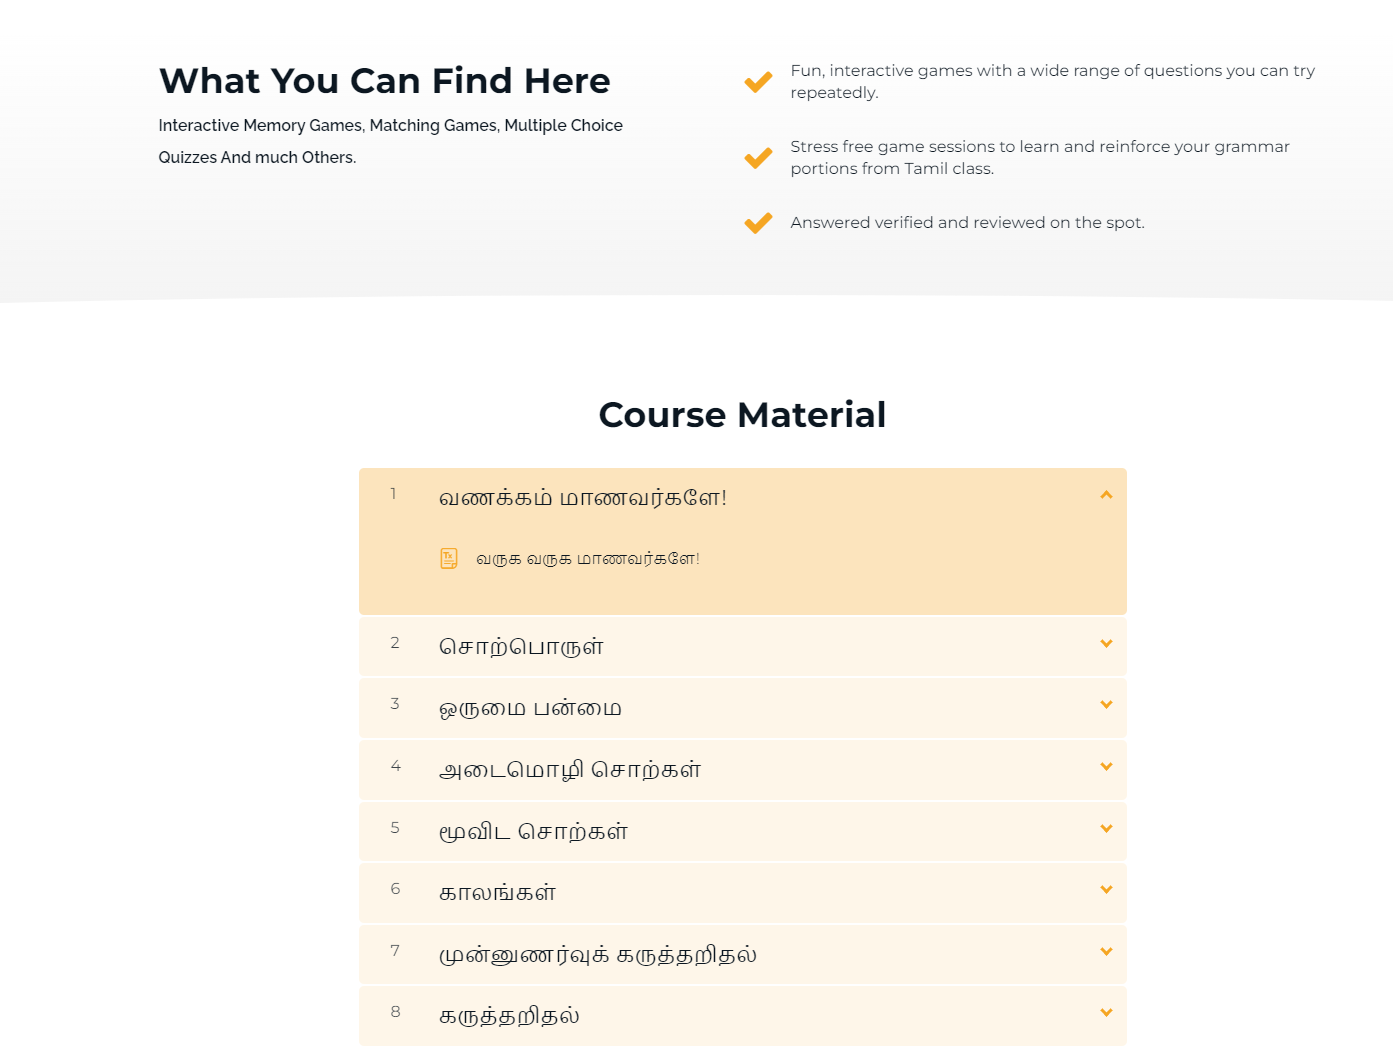1393x1062 pixels.
Task: Click the down chevron on section 5
Action: click(x=1106, y=829)
